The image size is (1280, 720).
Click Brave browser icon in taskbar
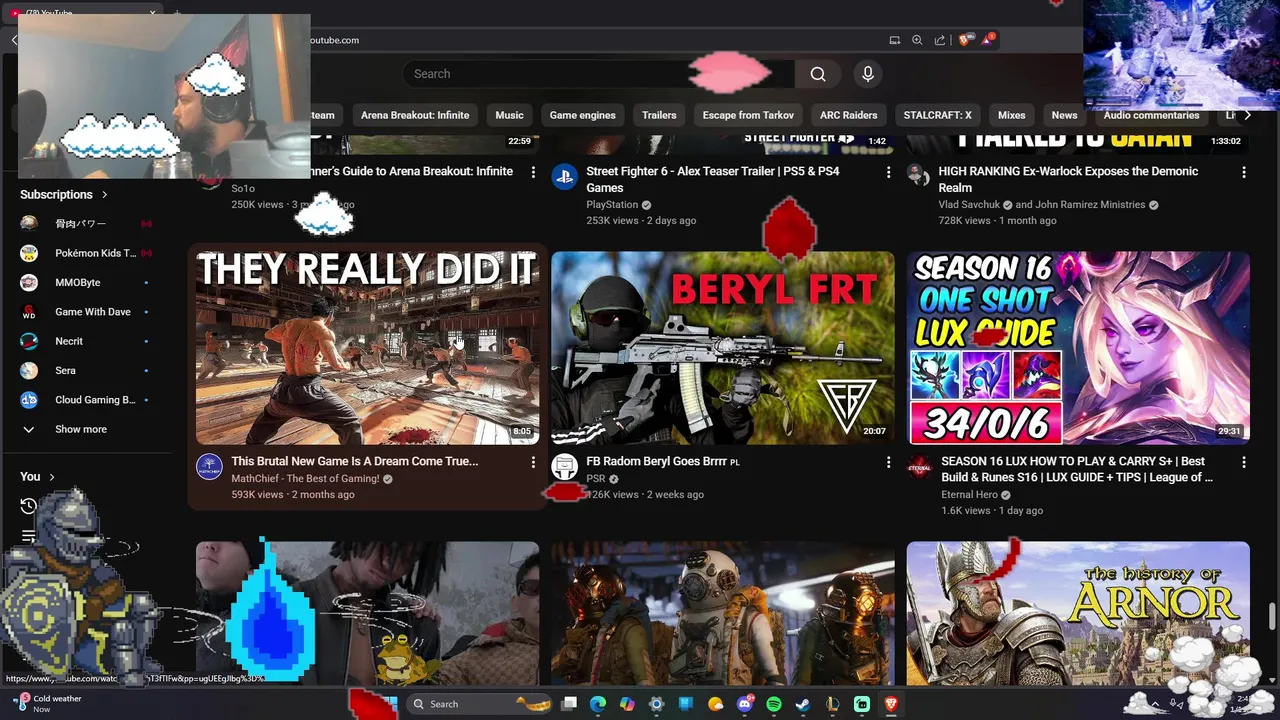click(891, 704)
